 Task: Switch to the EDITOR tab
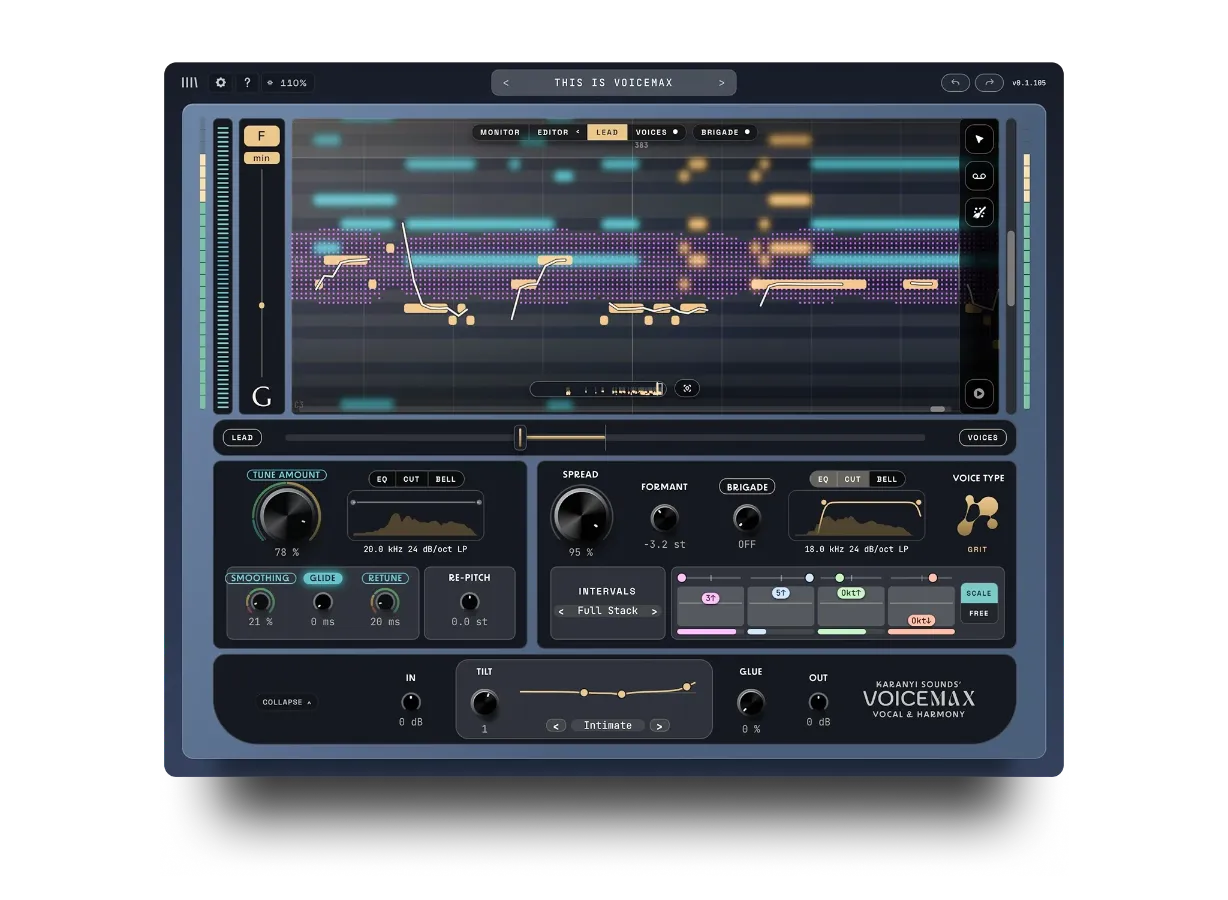point(554,132)
